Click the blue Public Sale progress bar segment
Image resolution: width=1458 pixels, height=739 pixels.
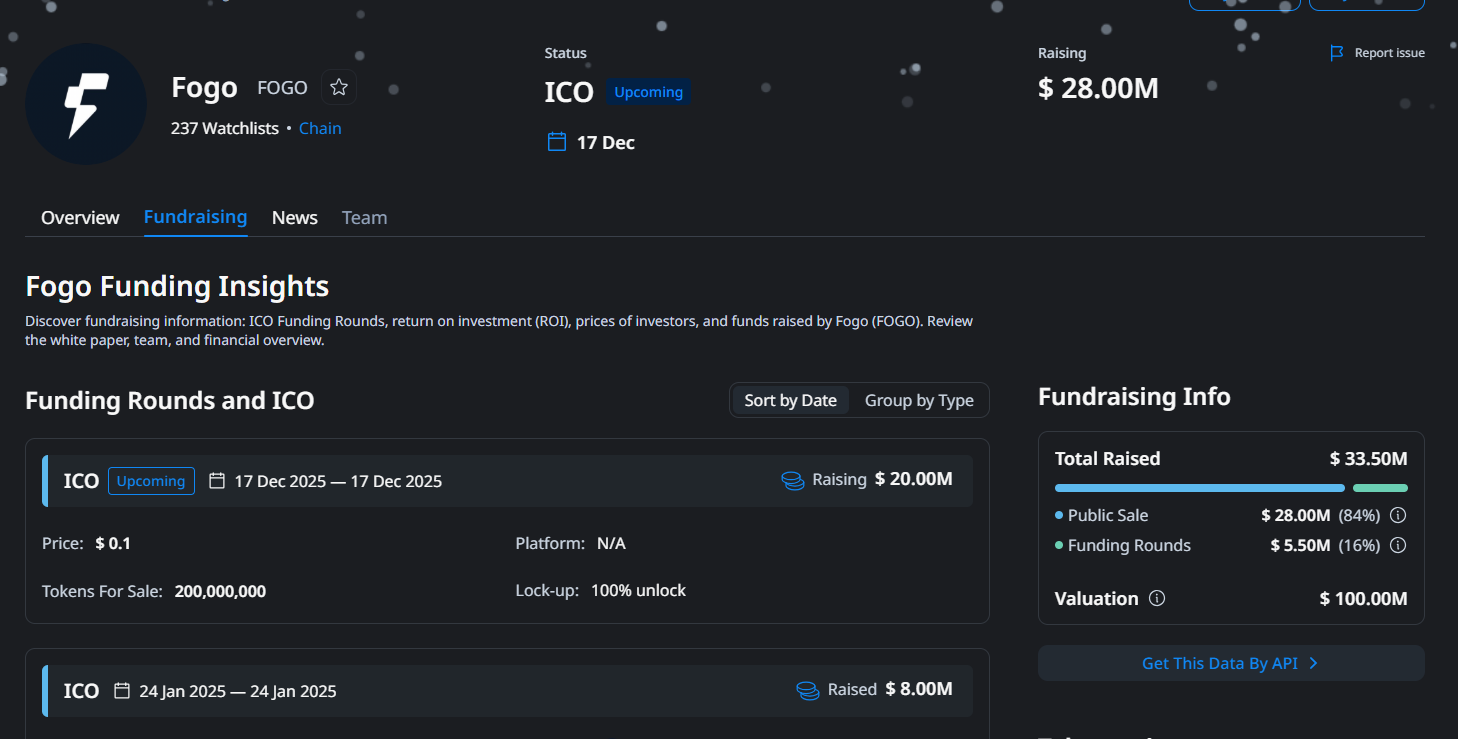1199,488
